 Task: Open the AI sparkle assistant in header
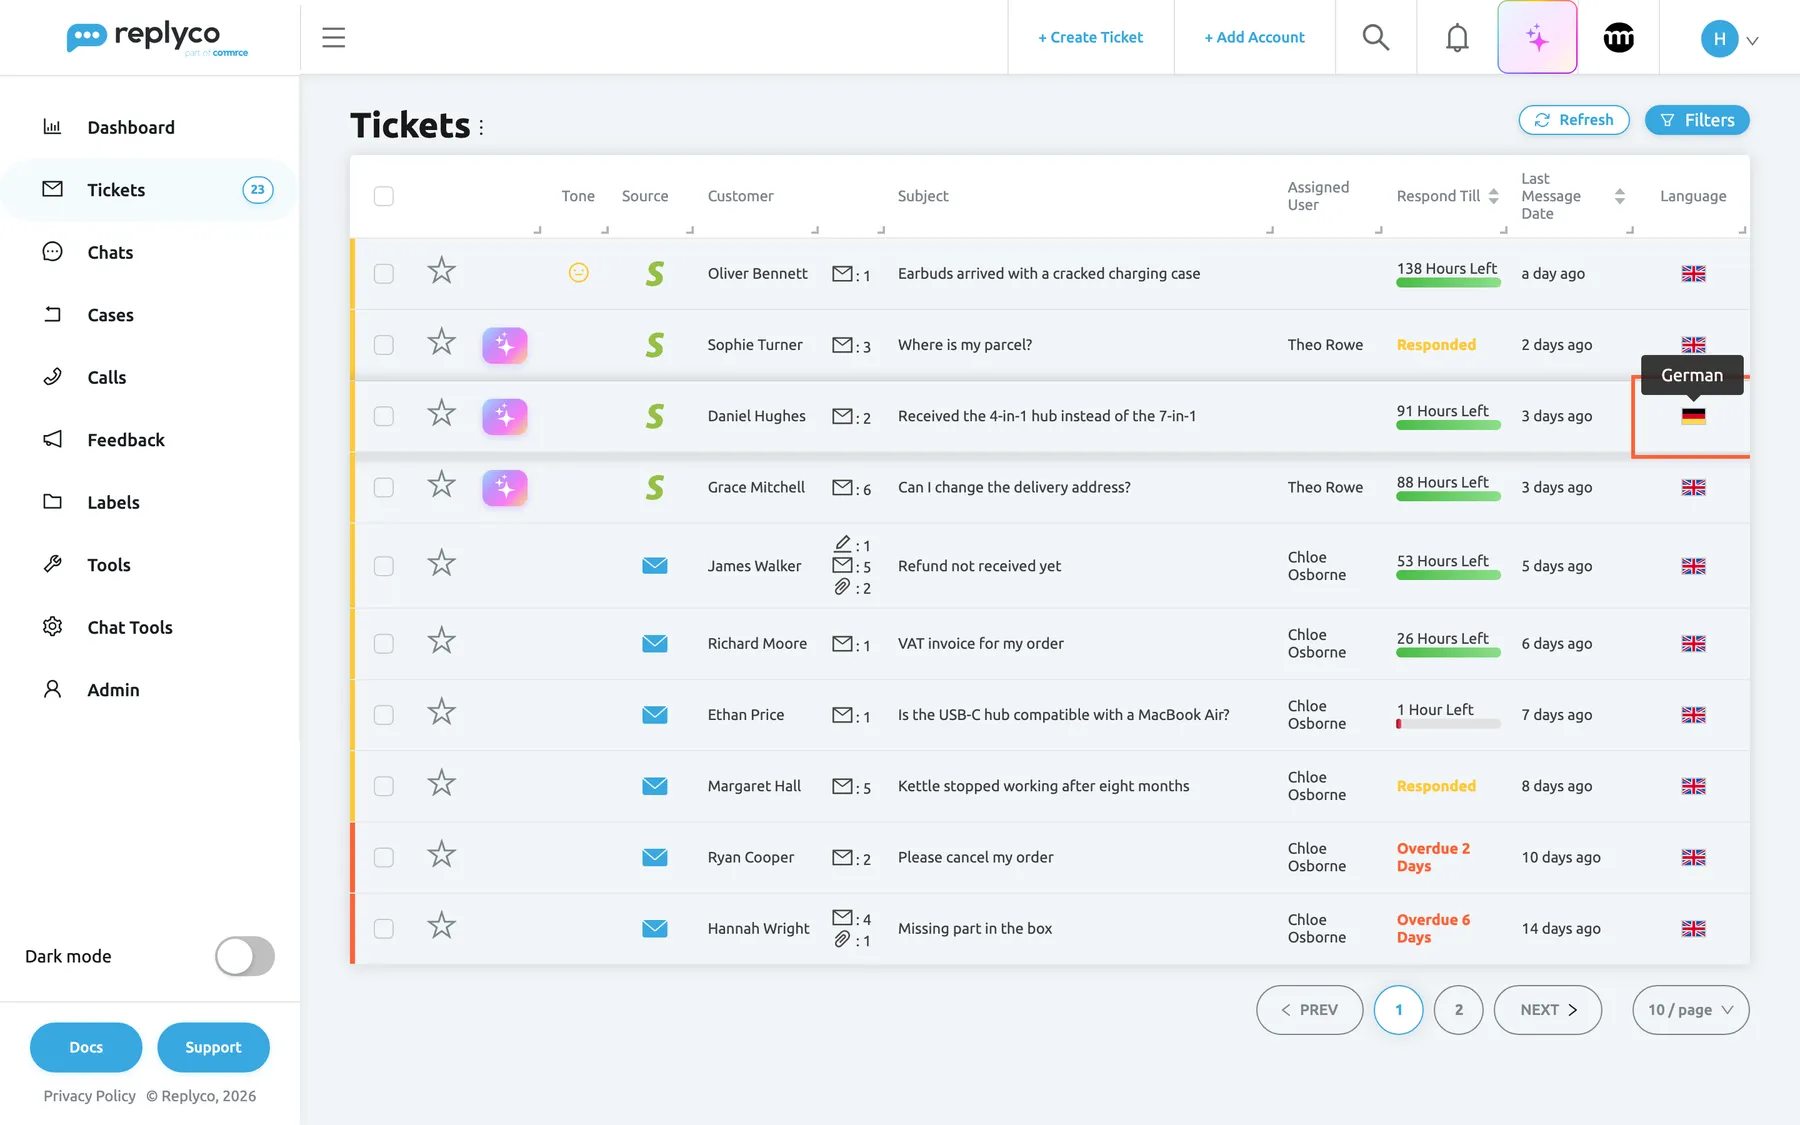click(1537, 38)
